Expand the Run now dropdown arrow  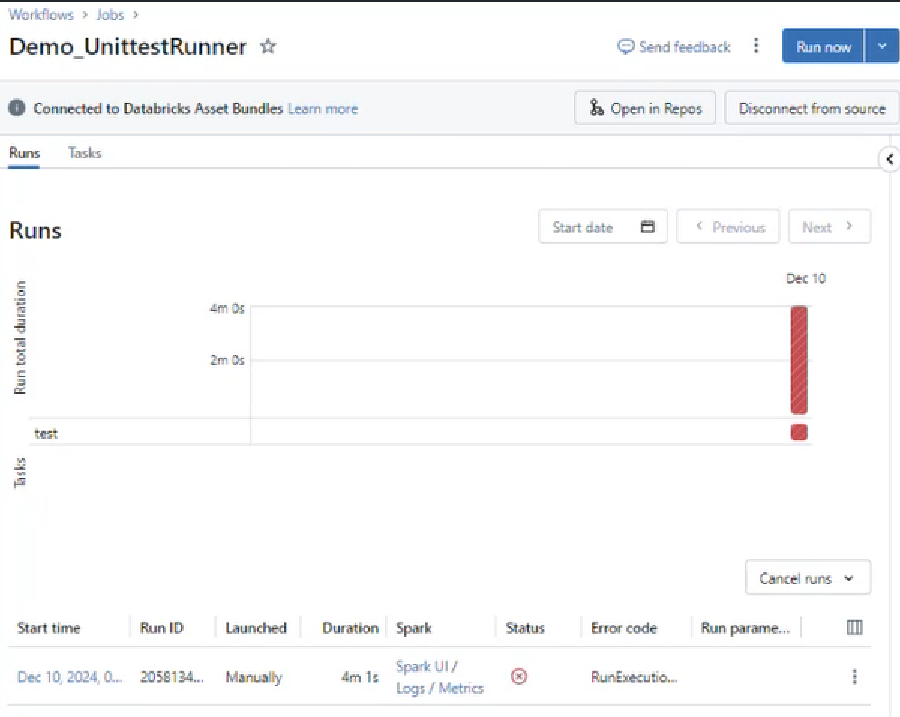coord(882,46)
